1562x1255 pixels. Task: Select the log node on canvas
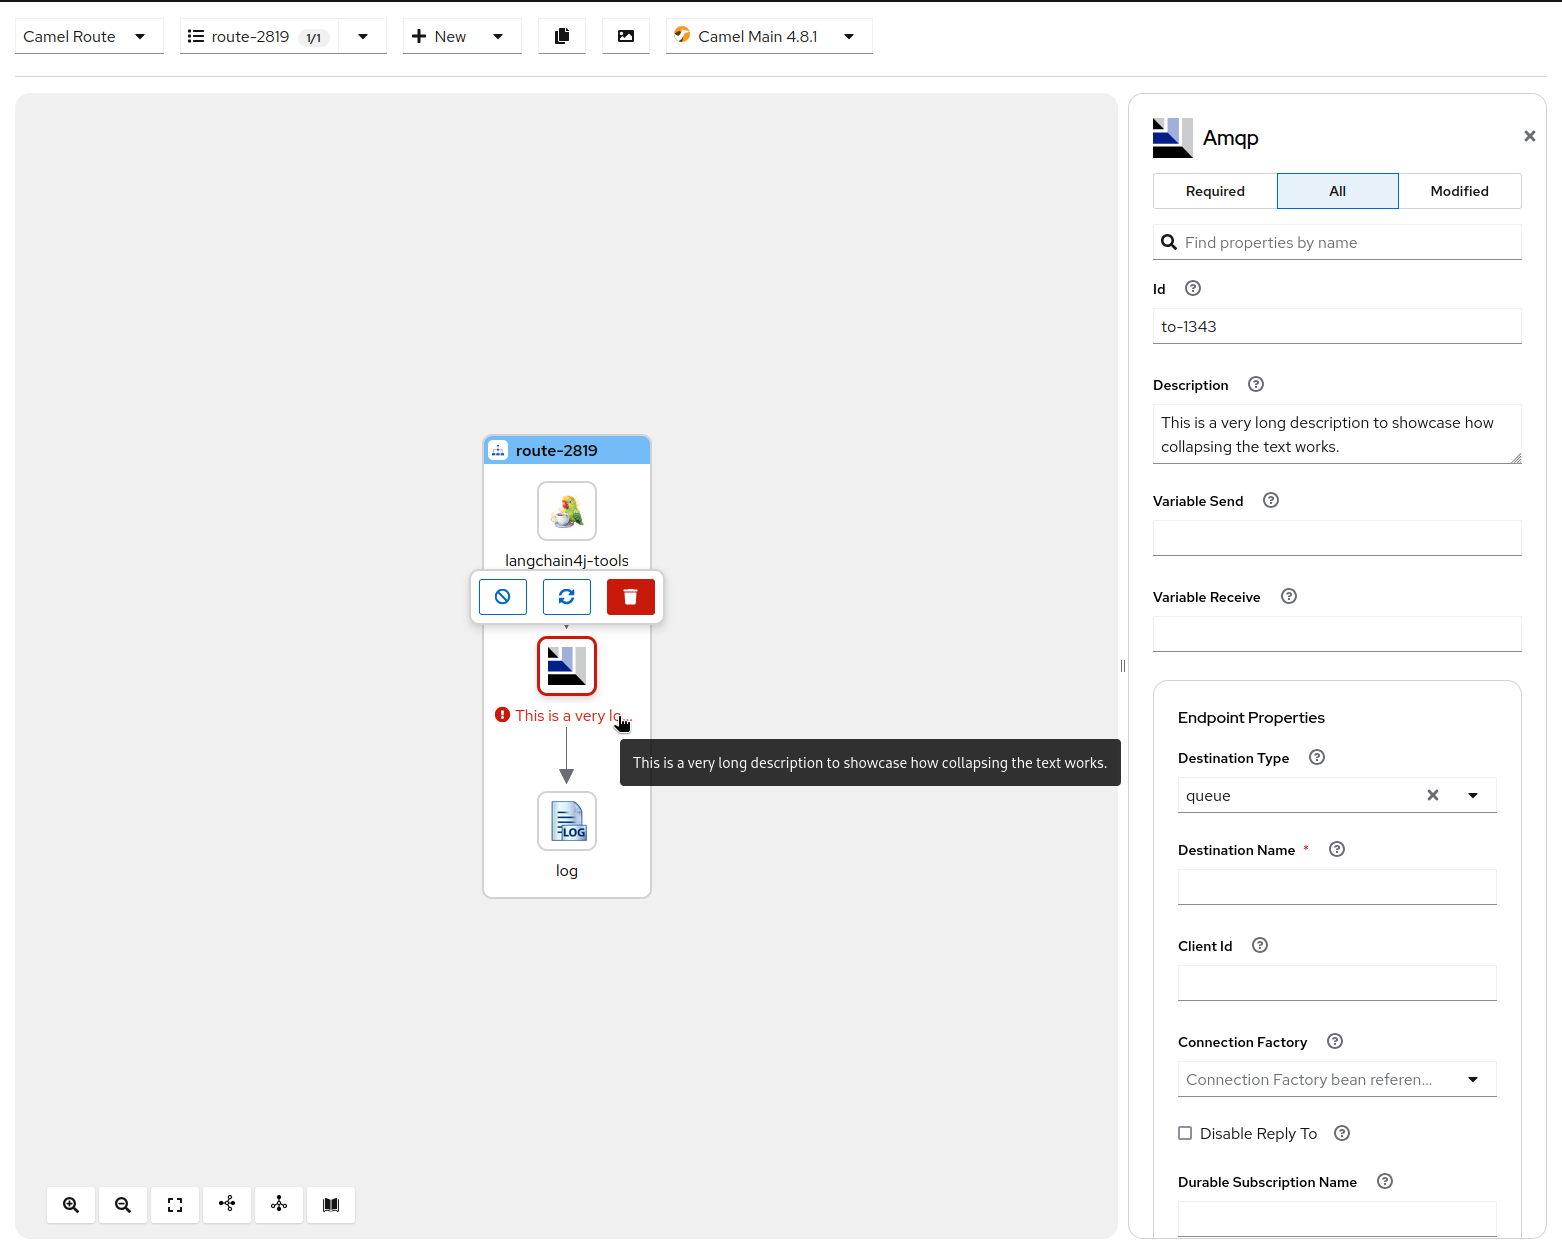tap(567, 821)
